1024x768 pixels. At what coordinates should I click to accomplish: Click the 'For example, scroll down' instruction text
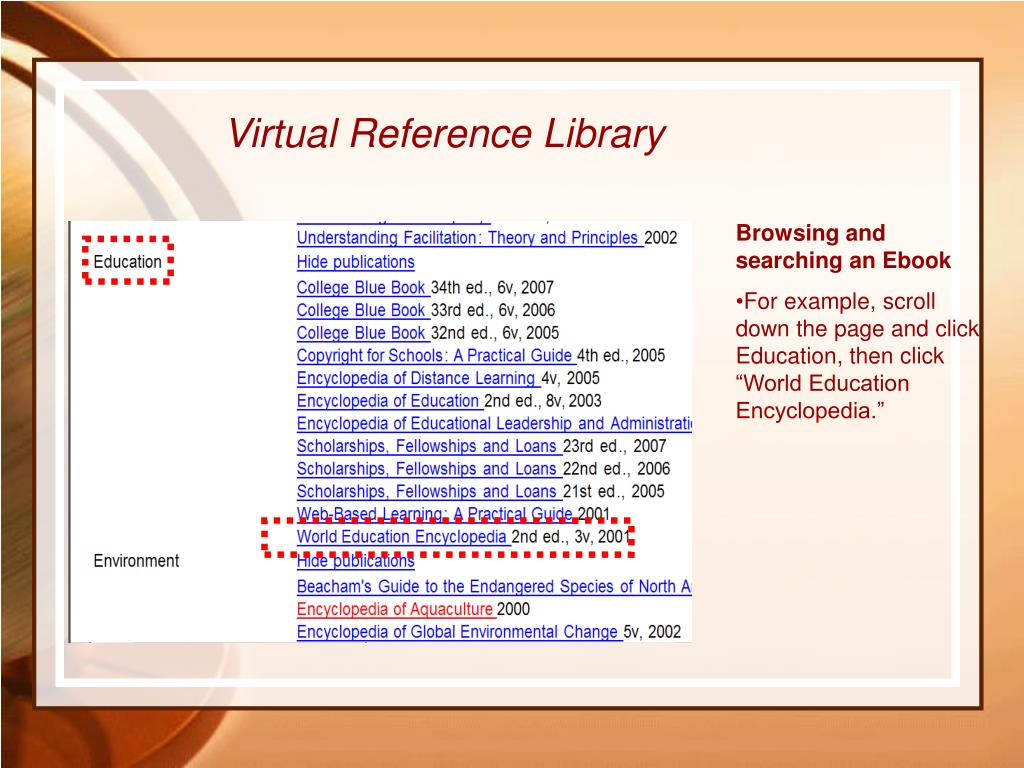(x=857, y=356)
